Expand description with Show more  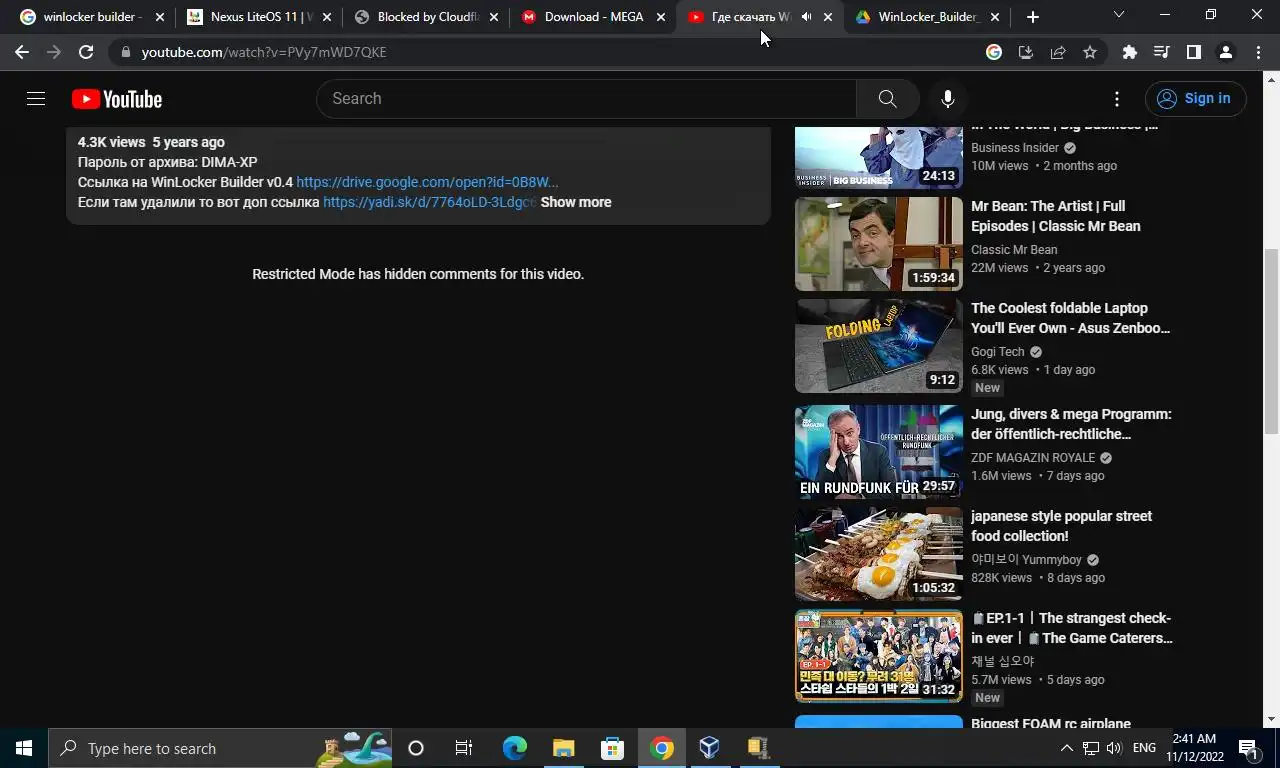point(576,202)
